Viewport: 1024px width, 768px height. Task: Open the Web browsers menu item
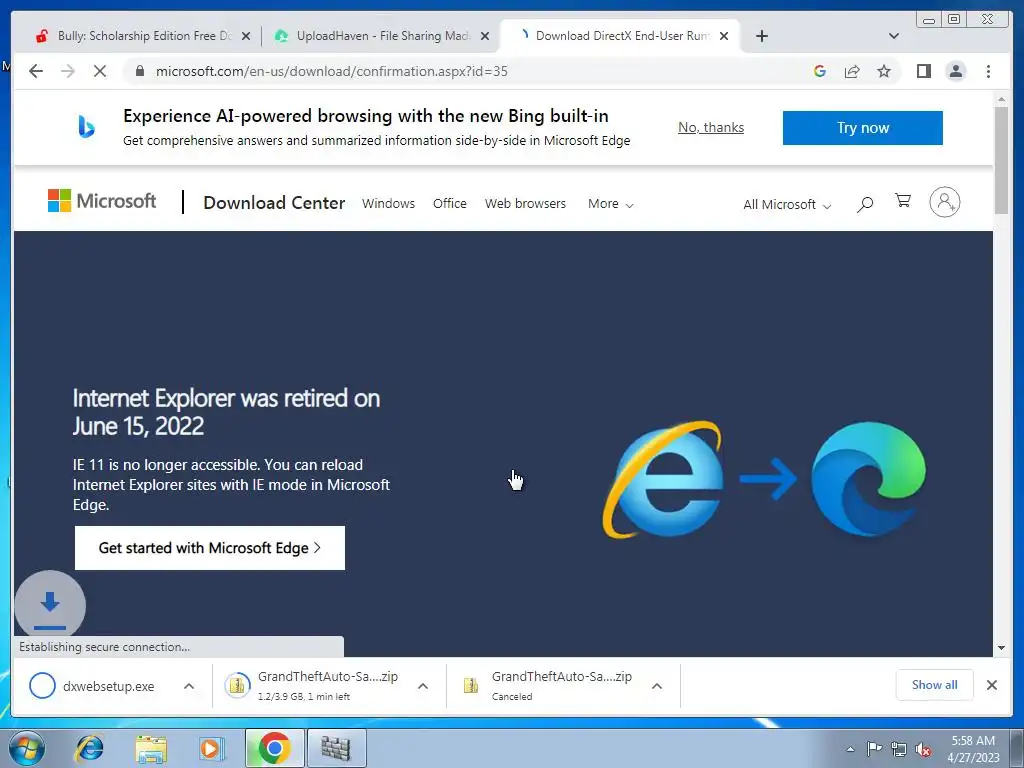click(525, 204)
